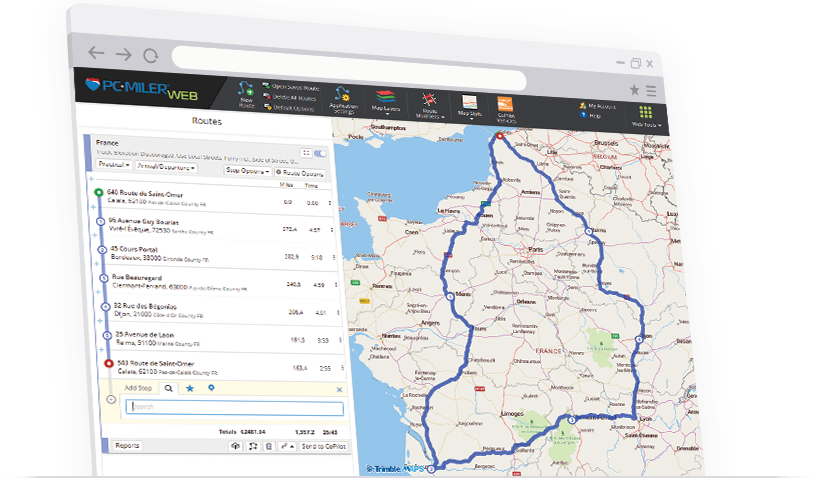Open Default Options
Screen dimensions: 823x488
289,108
